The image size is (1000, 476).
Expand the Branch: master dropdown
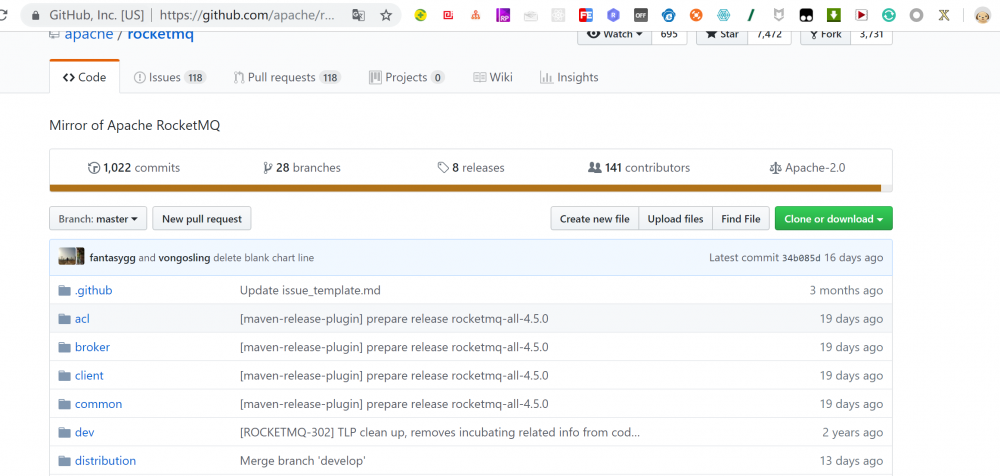(x=98, y=219)
